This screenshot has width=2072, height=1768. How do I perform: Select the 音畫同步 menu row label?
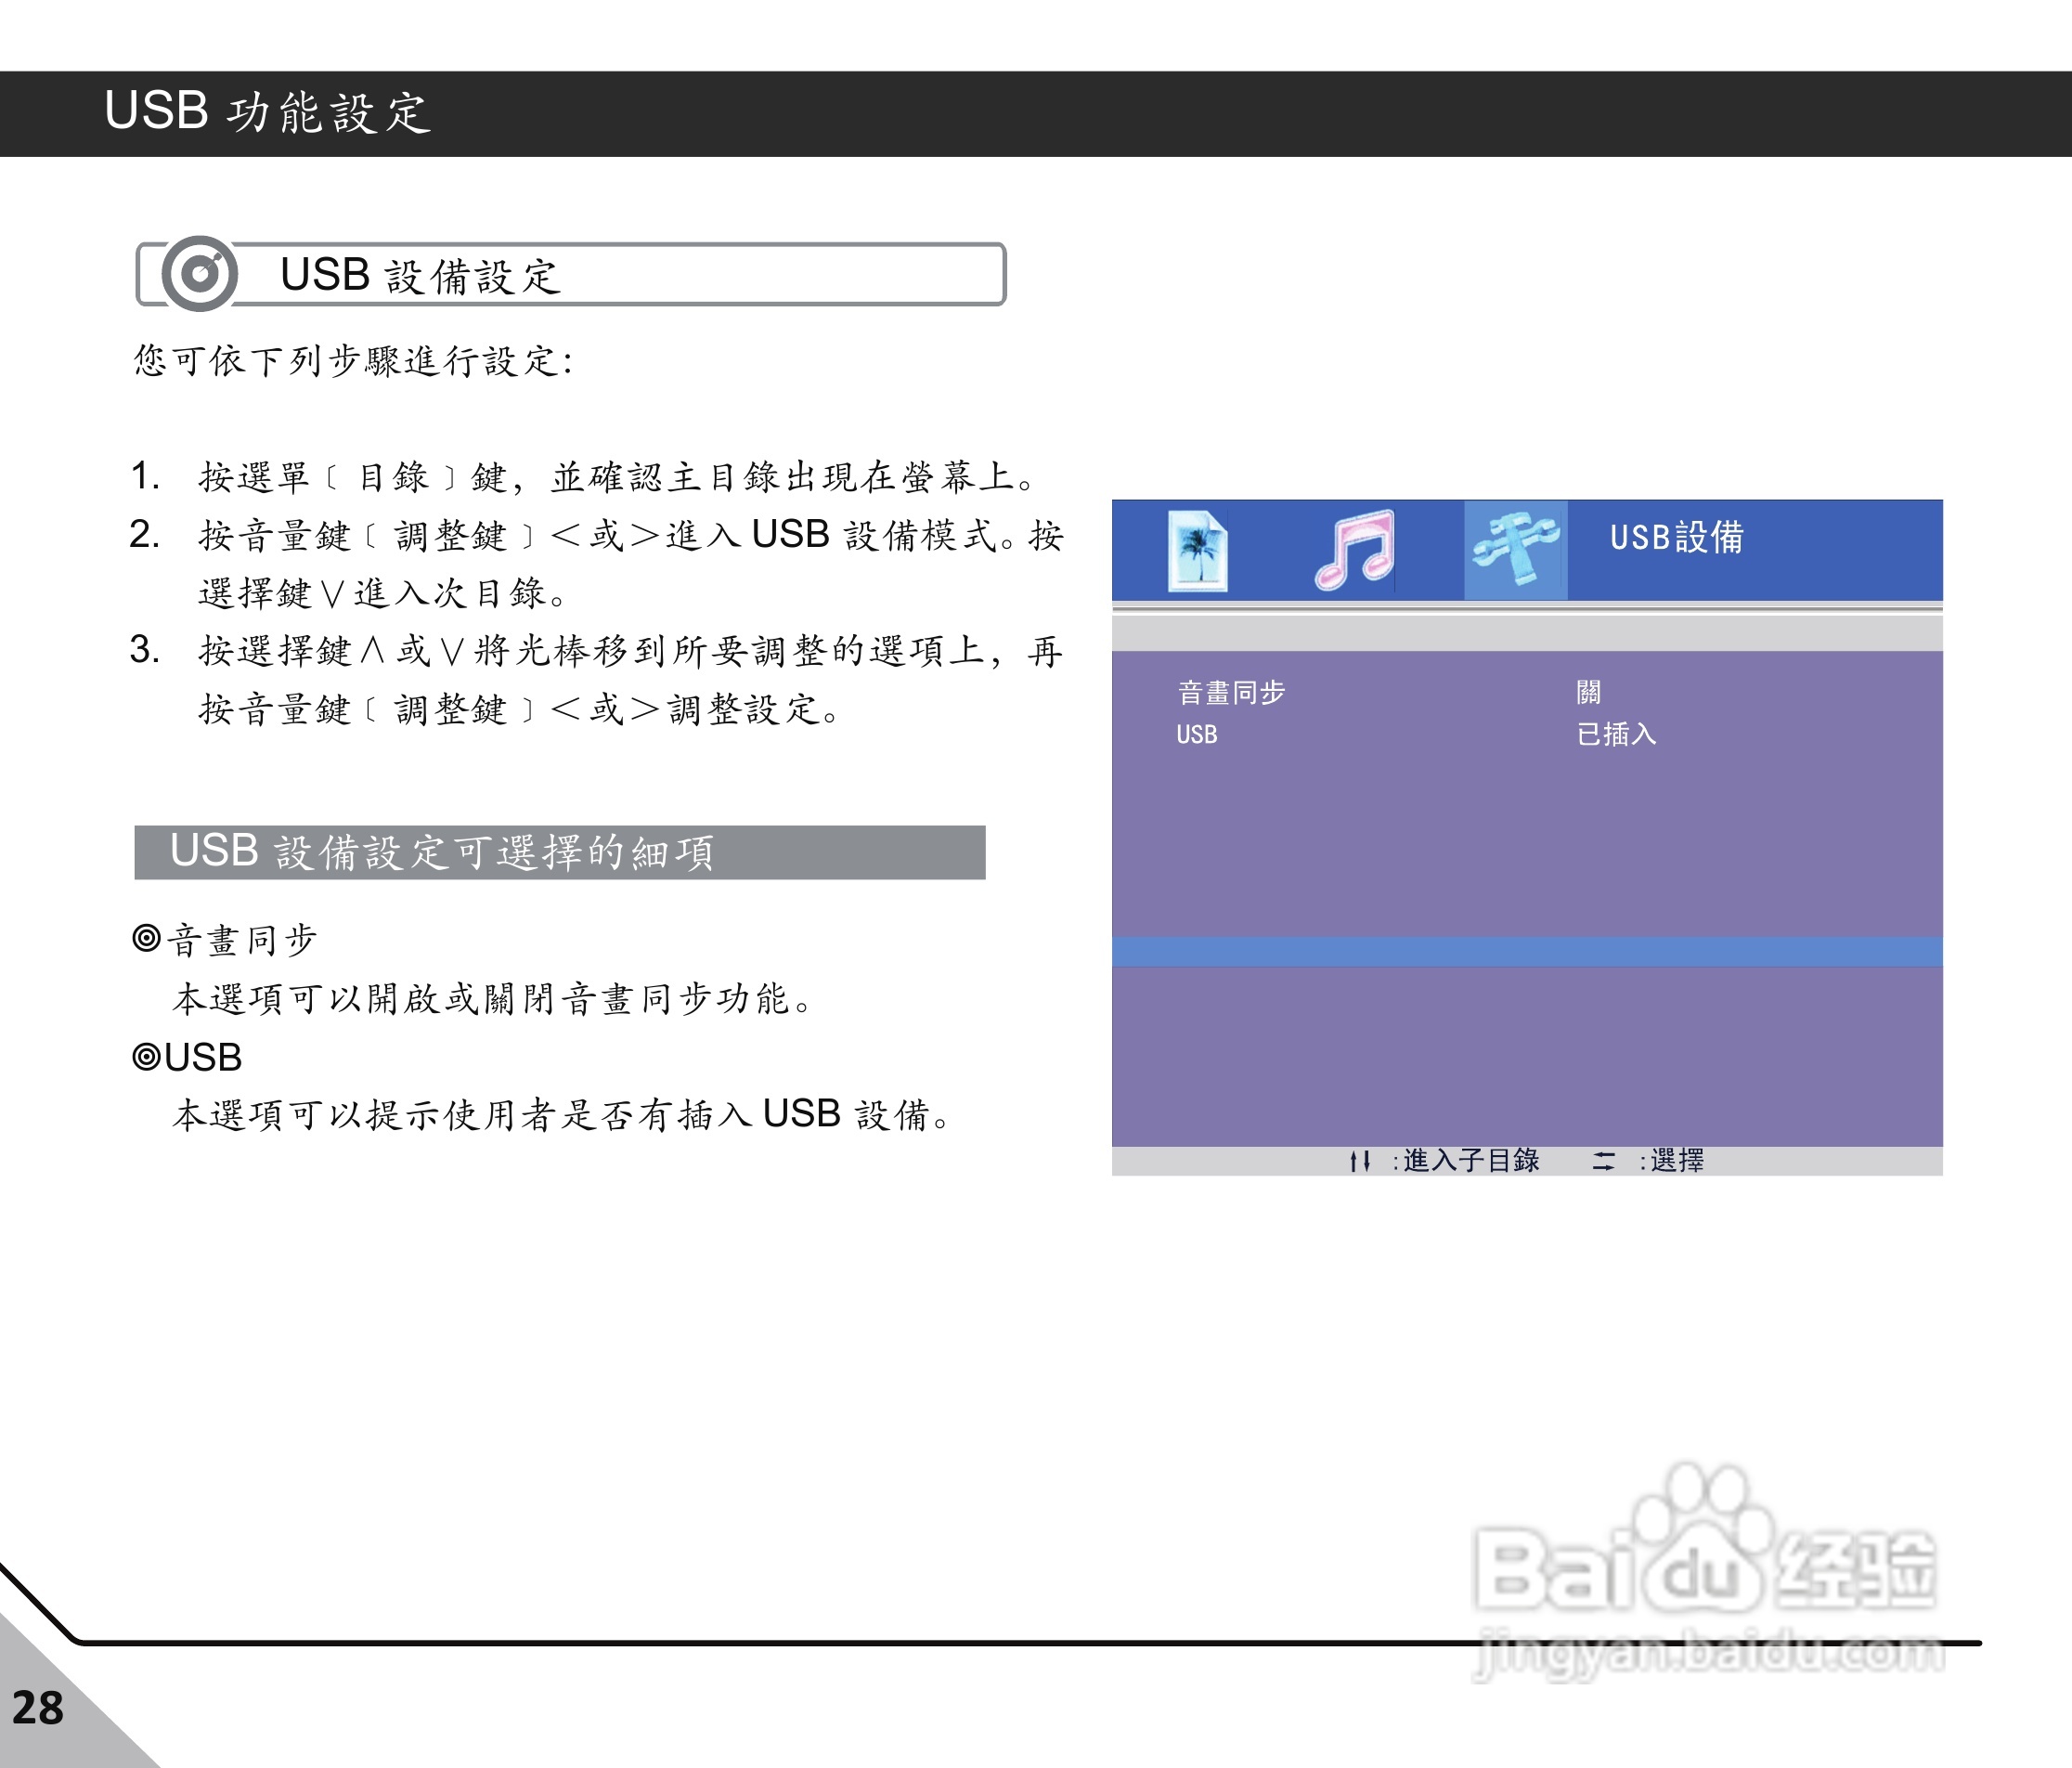[x=1231, y=692]
